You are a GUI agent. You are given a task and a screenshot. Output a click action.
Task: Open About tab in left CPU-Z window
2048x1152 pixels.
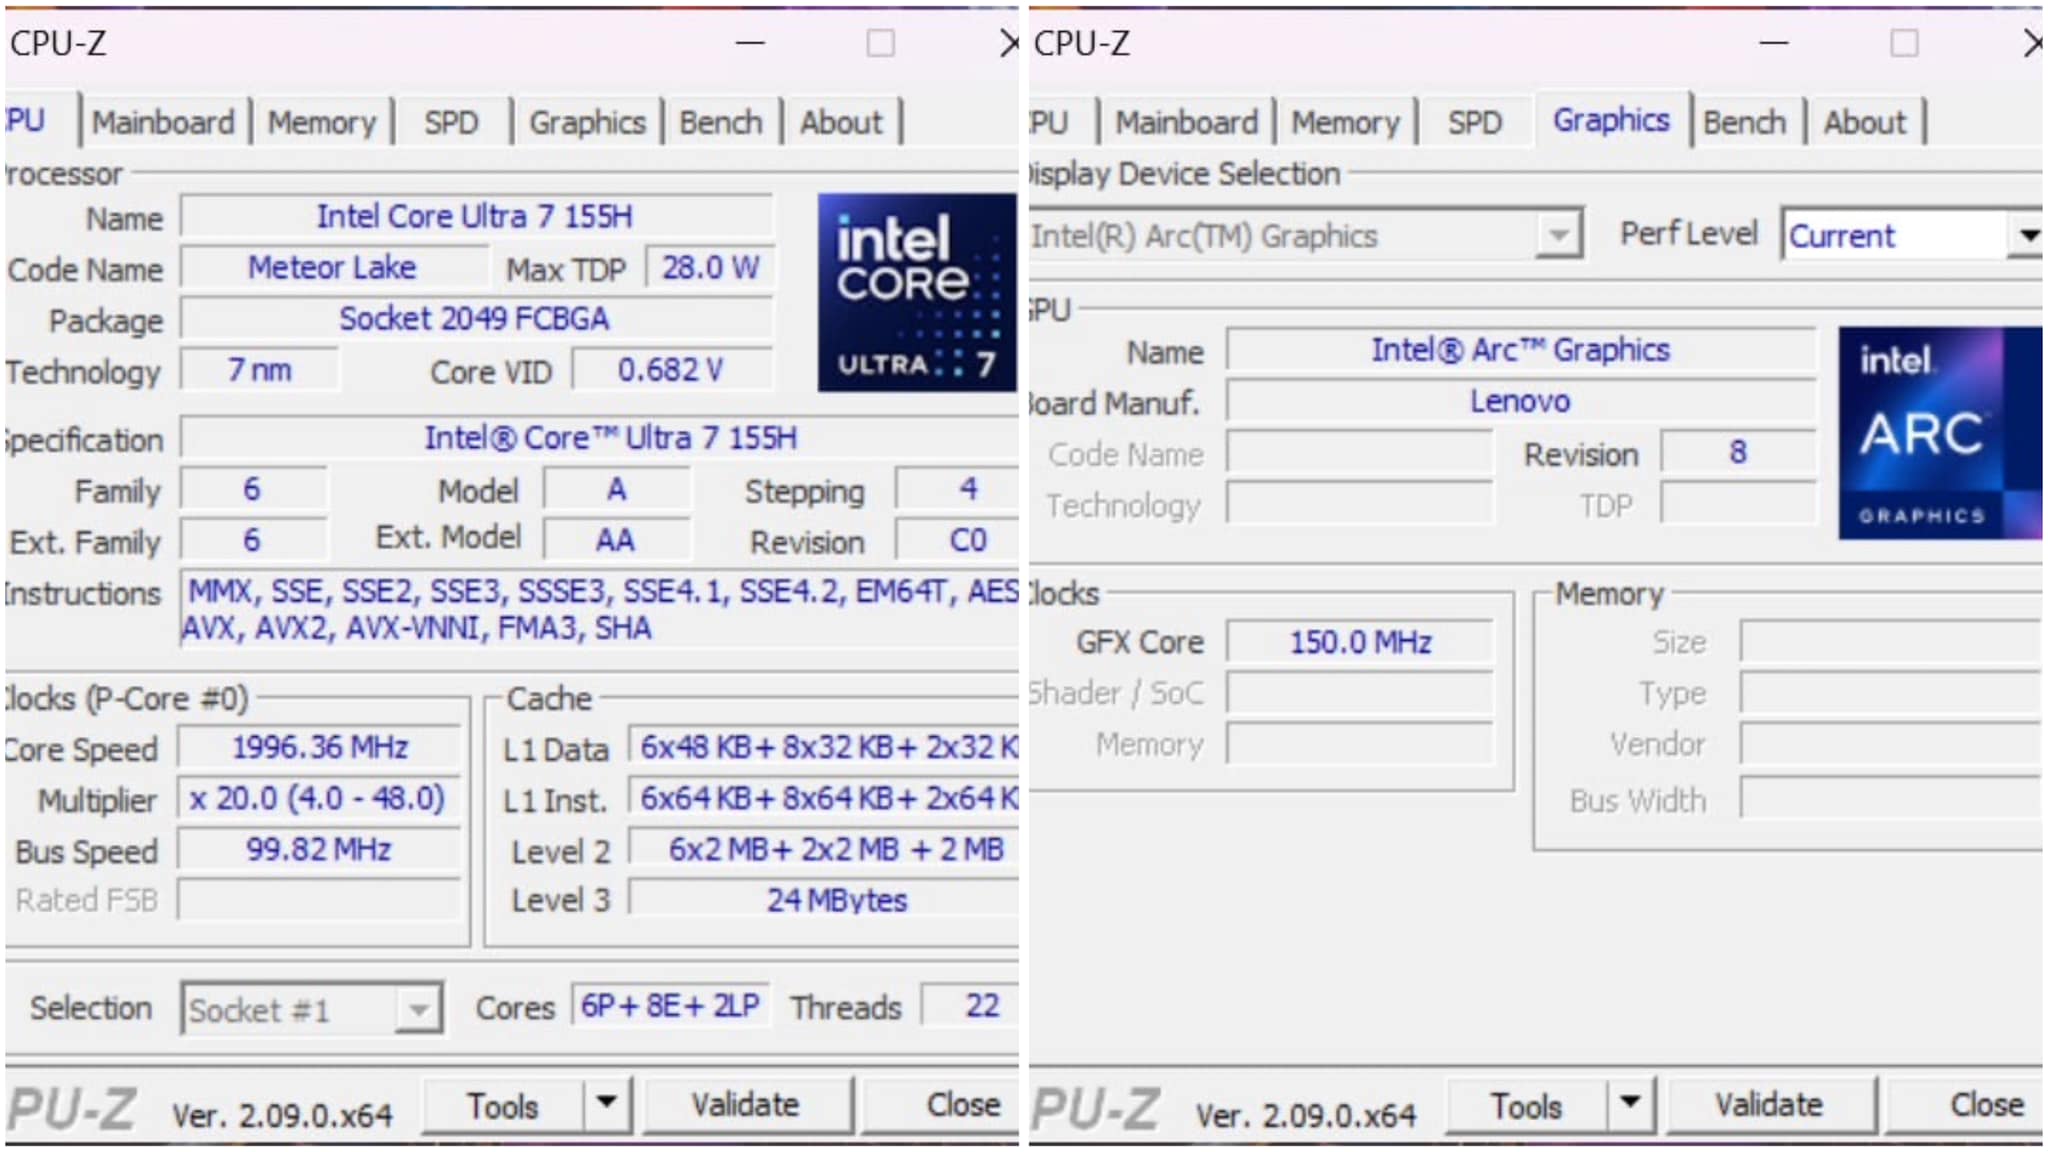point(841,122)
